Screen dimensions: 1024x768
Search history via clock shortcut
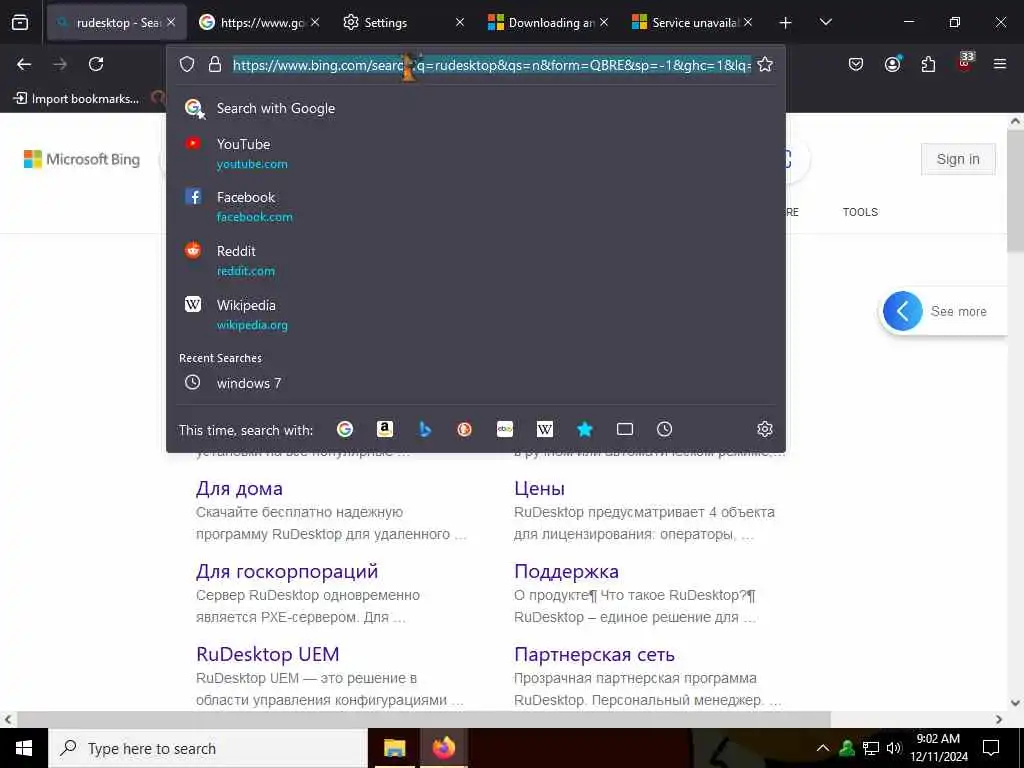coord(664,429)
